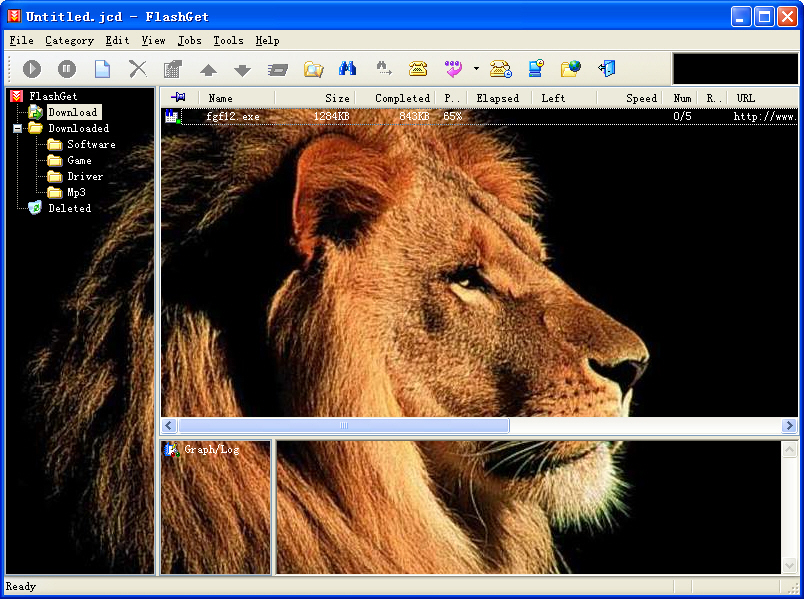Screen dimensions: 804x599
Task: Click the Find Next icon with arrow
Action: (384, 68)
